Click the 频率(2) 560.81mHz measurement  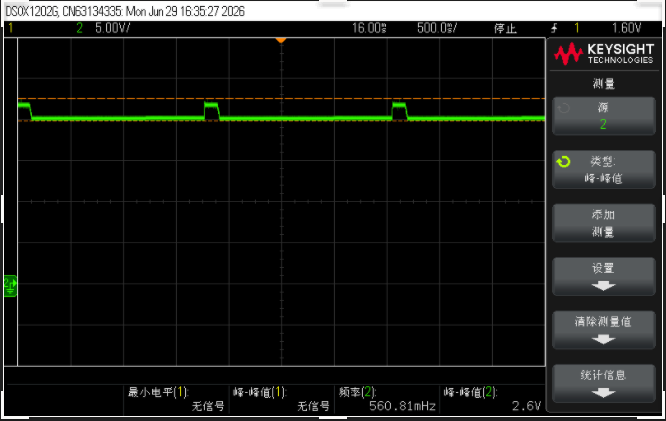click(387, 399)
